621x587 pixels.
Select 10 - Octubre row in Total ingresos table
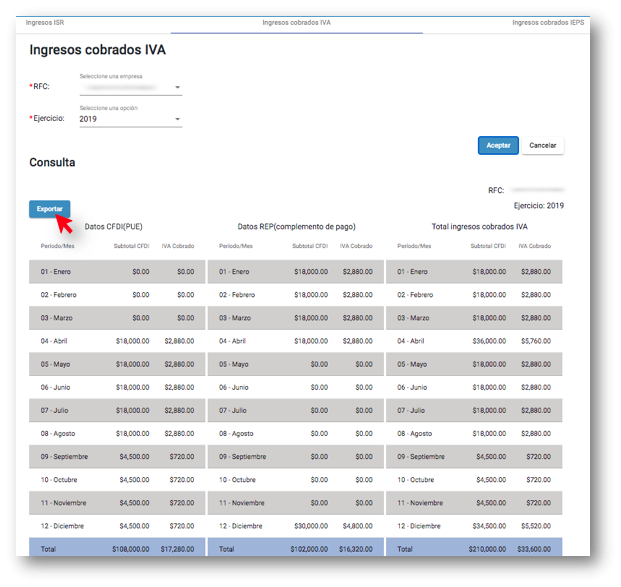[474, 480]
